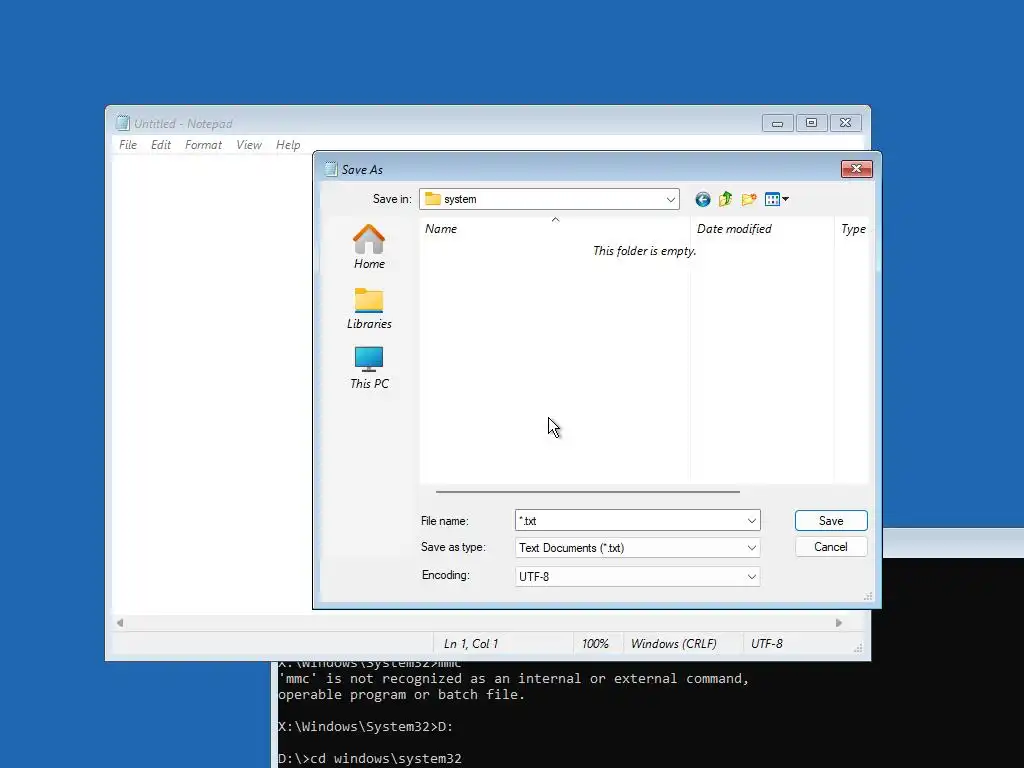The image size is (1024, 768).
Task: Expand the Save in folder dropdown
Action: pos(670,199)
